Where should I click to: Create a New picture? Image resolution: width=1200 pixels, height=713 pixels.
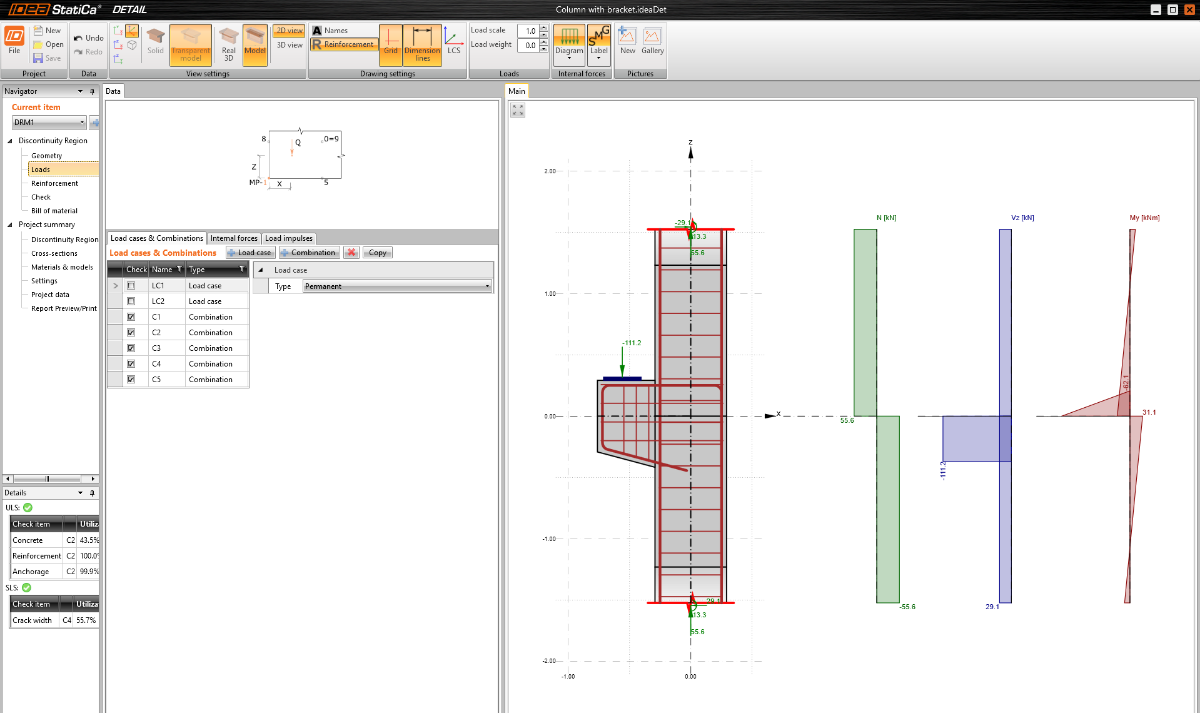[627, 42]
